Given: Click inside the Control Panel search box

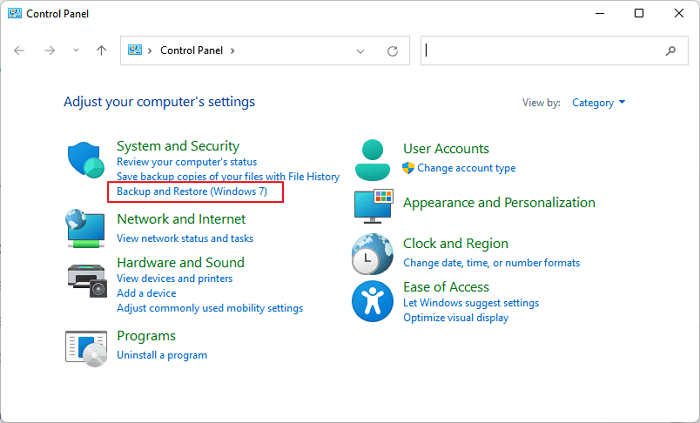Looking at the screenshot, I should 540,50.
